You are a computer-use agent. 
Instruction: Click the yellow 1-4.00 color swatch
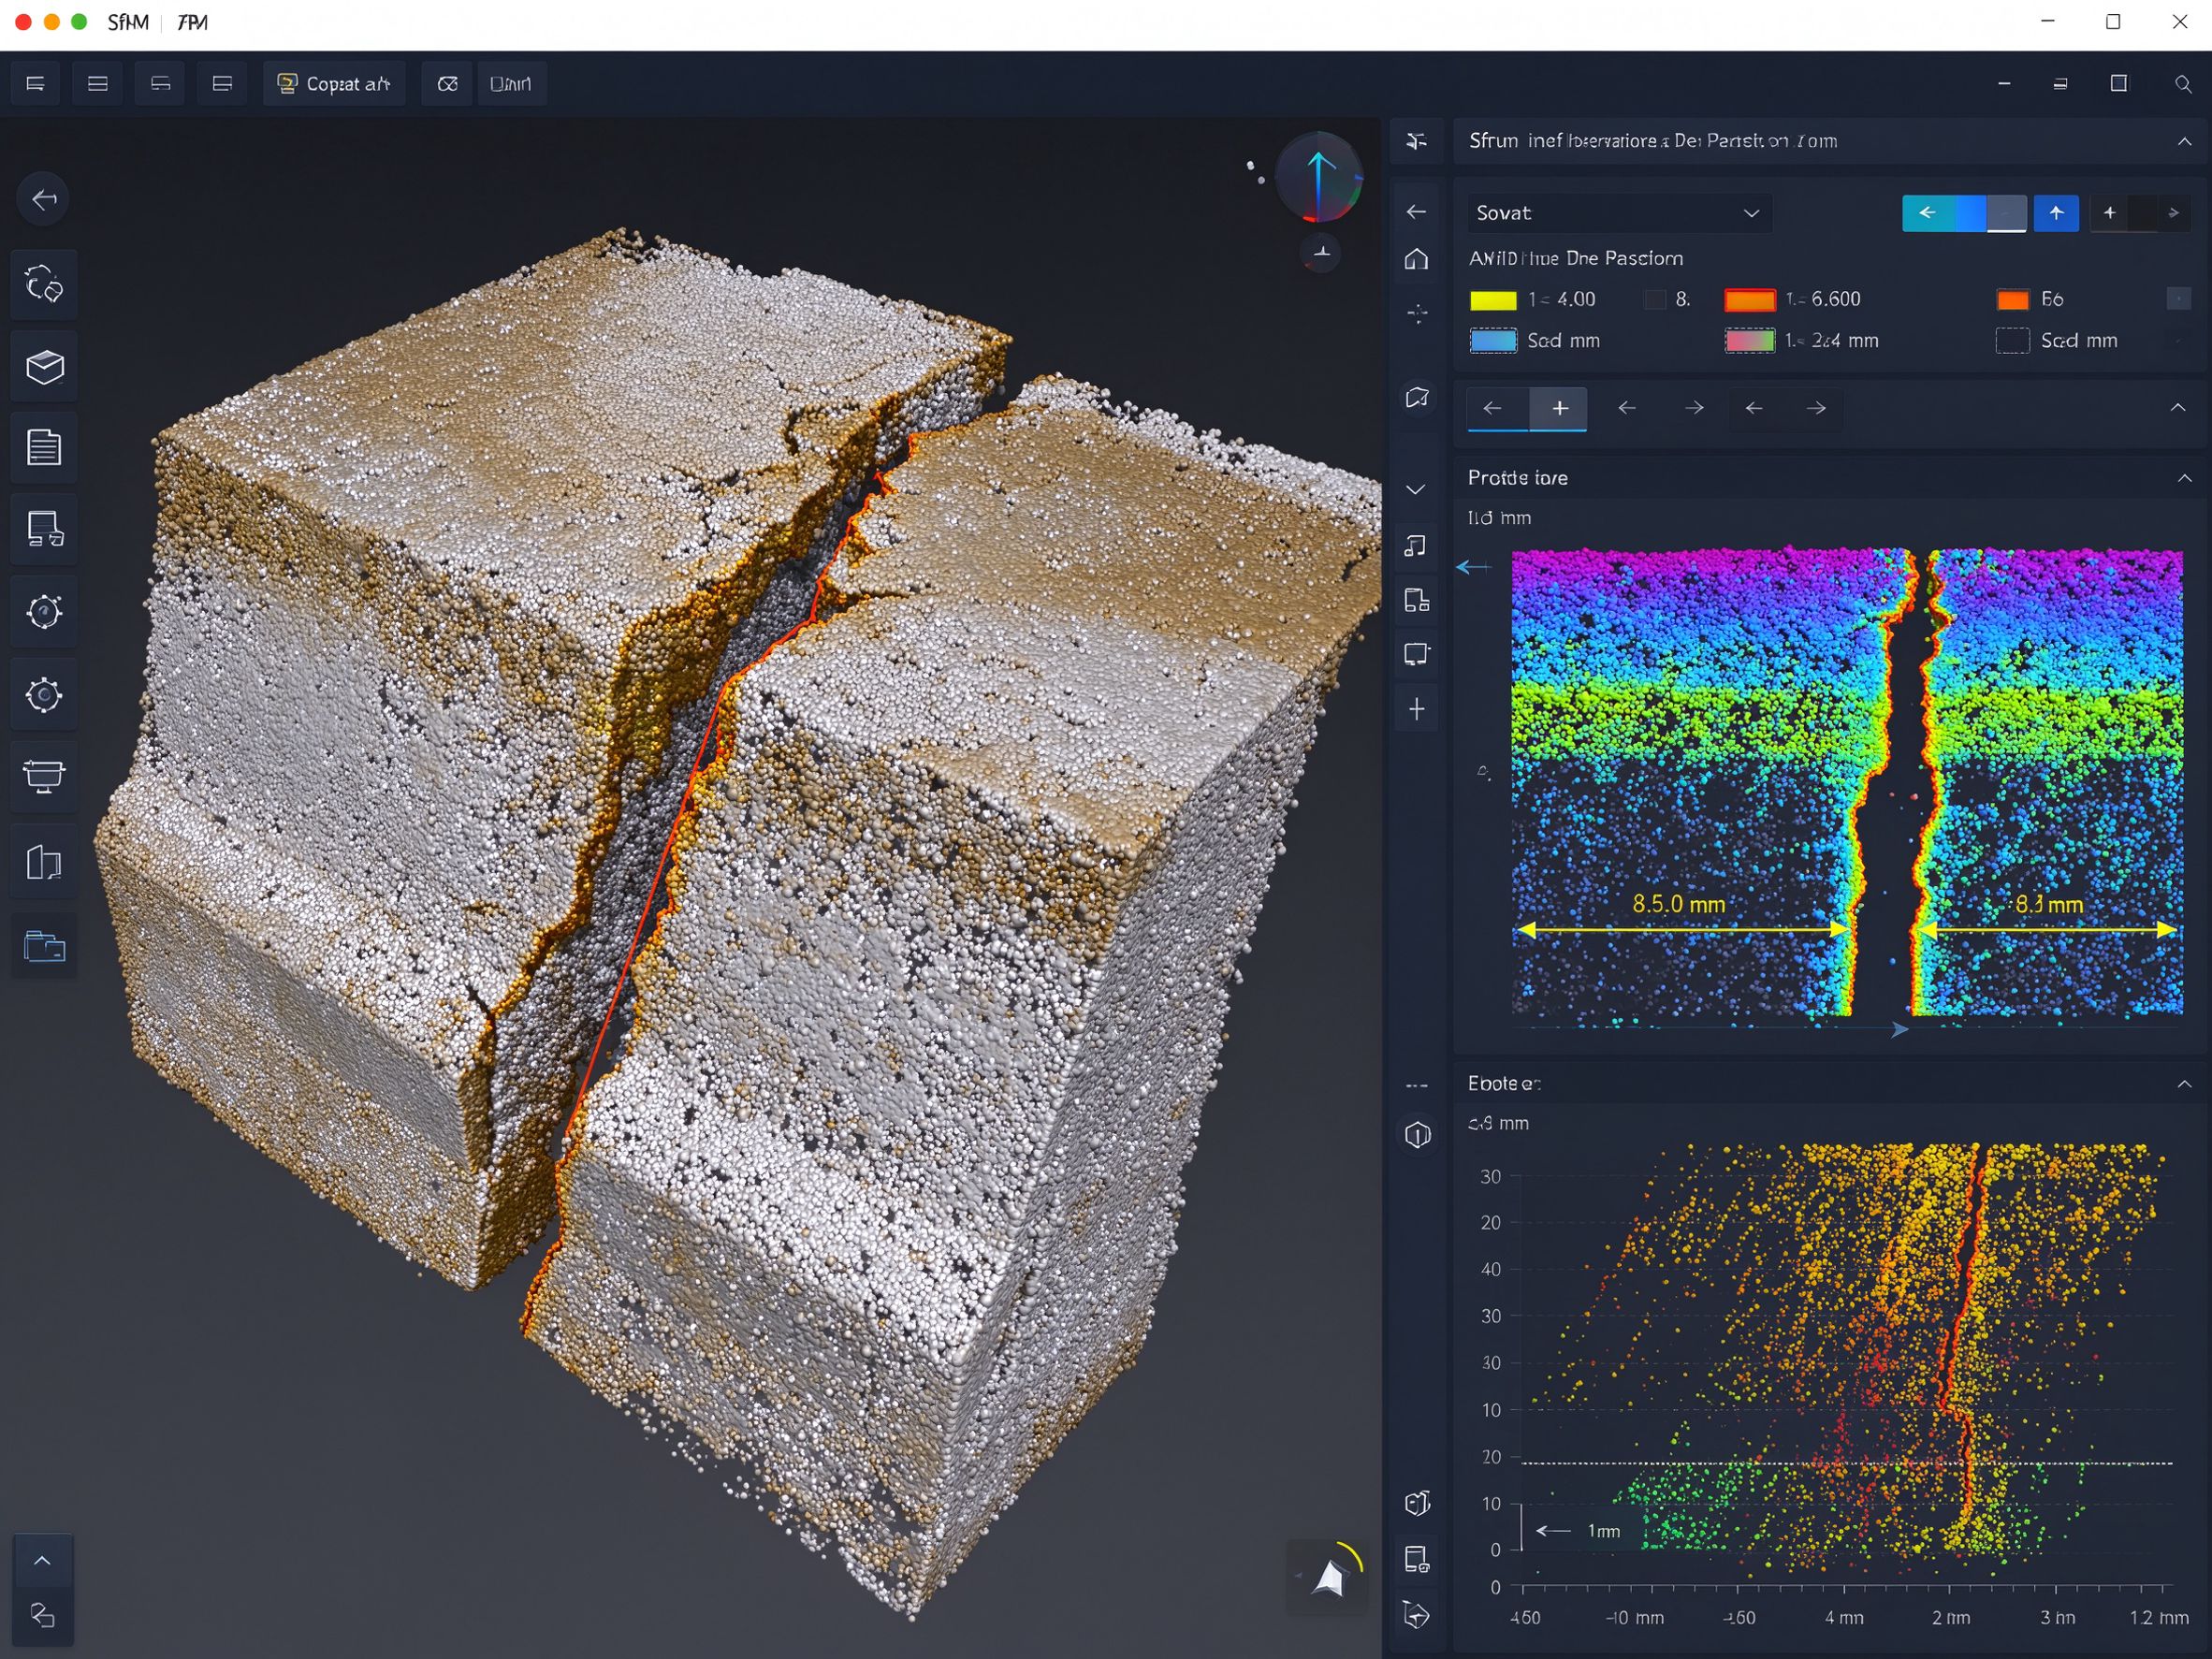click(1493, 300)
